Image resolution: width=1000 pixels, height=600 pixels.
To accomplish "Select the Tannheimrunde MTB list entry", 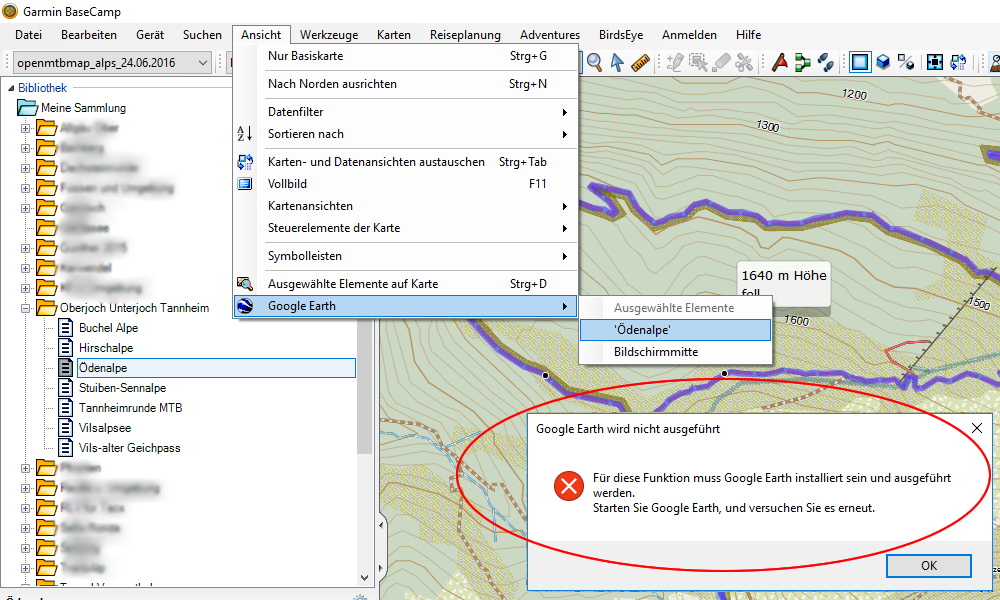I will [x=130, y=408].
